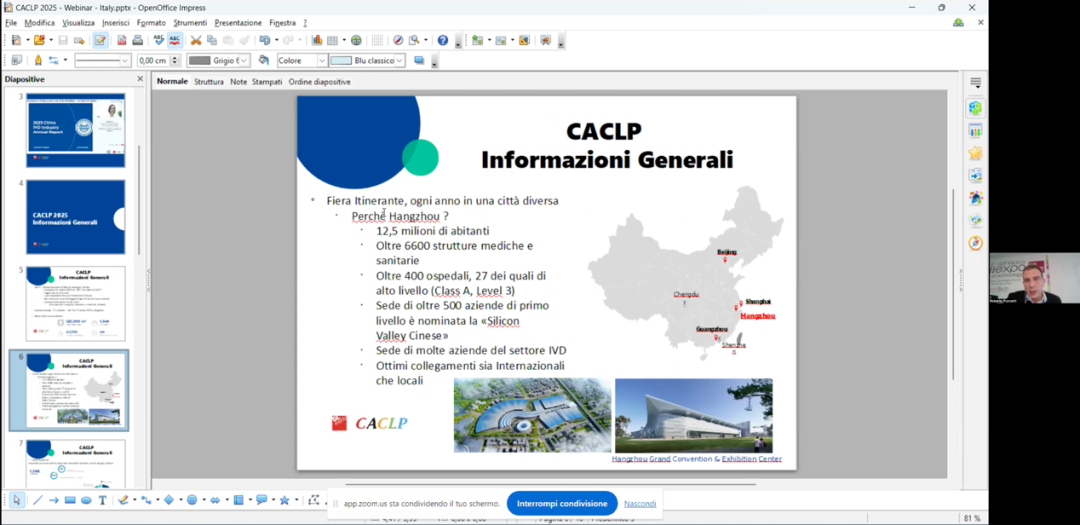
Task: Click the Cut scissors icon
Action: coord(196,40)
